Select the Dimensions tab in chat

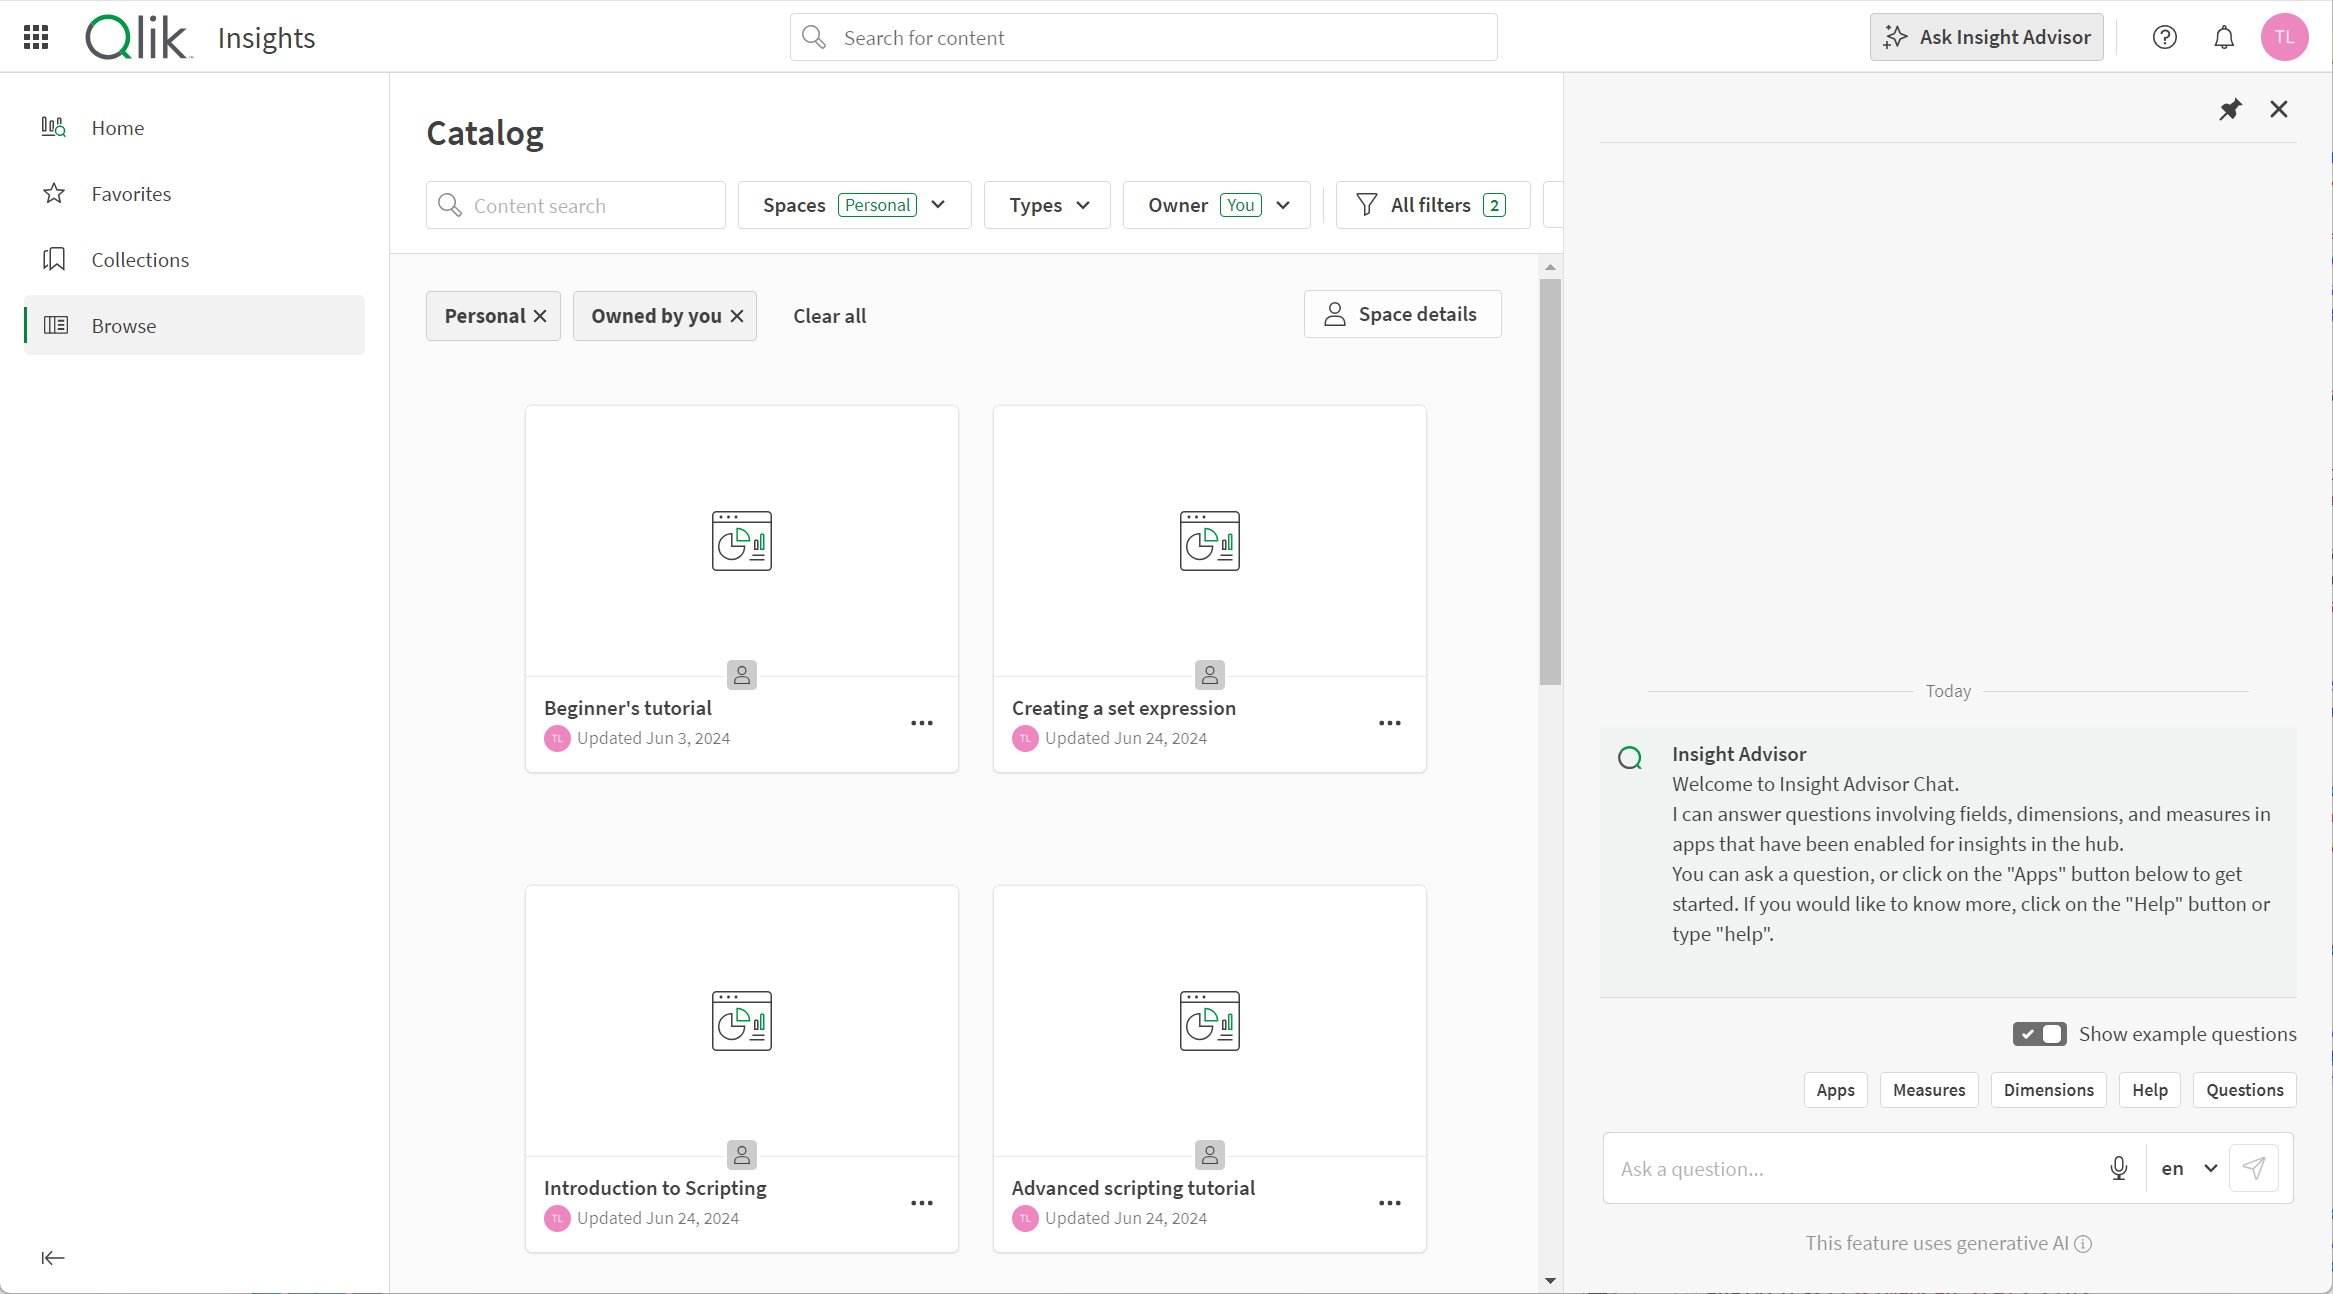point(2049,1088)
